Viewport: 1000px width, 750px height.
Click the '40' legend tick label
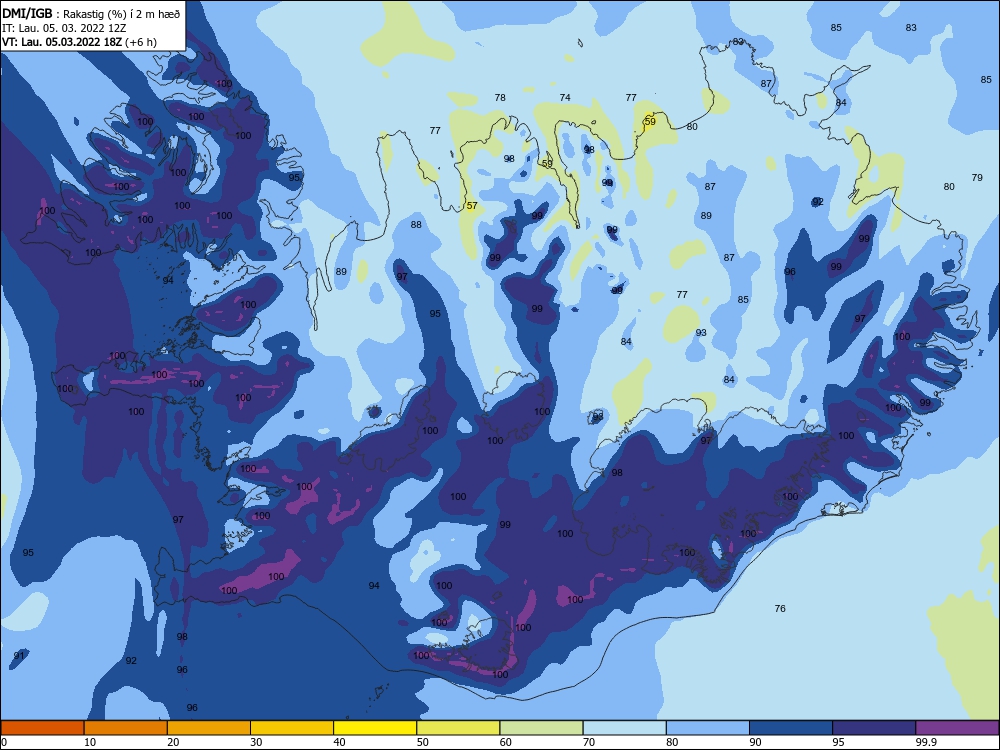340,742
